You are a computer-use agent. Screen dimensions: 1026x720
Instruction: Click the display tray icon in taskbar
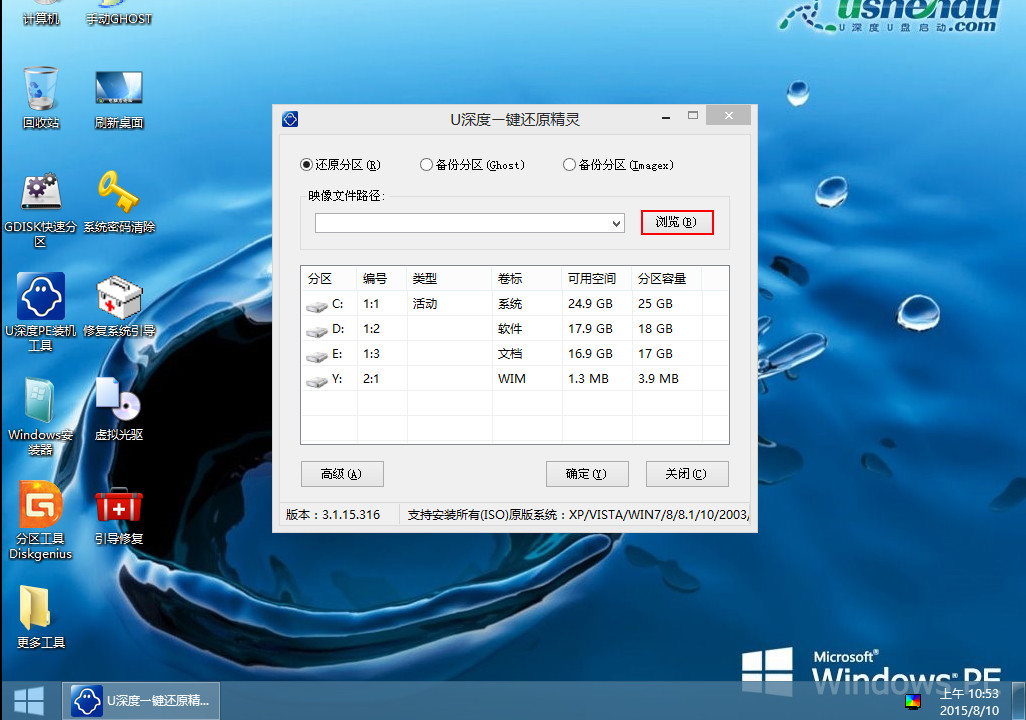click(913, 702)
